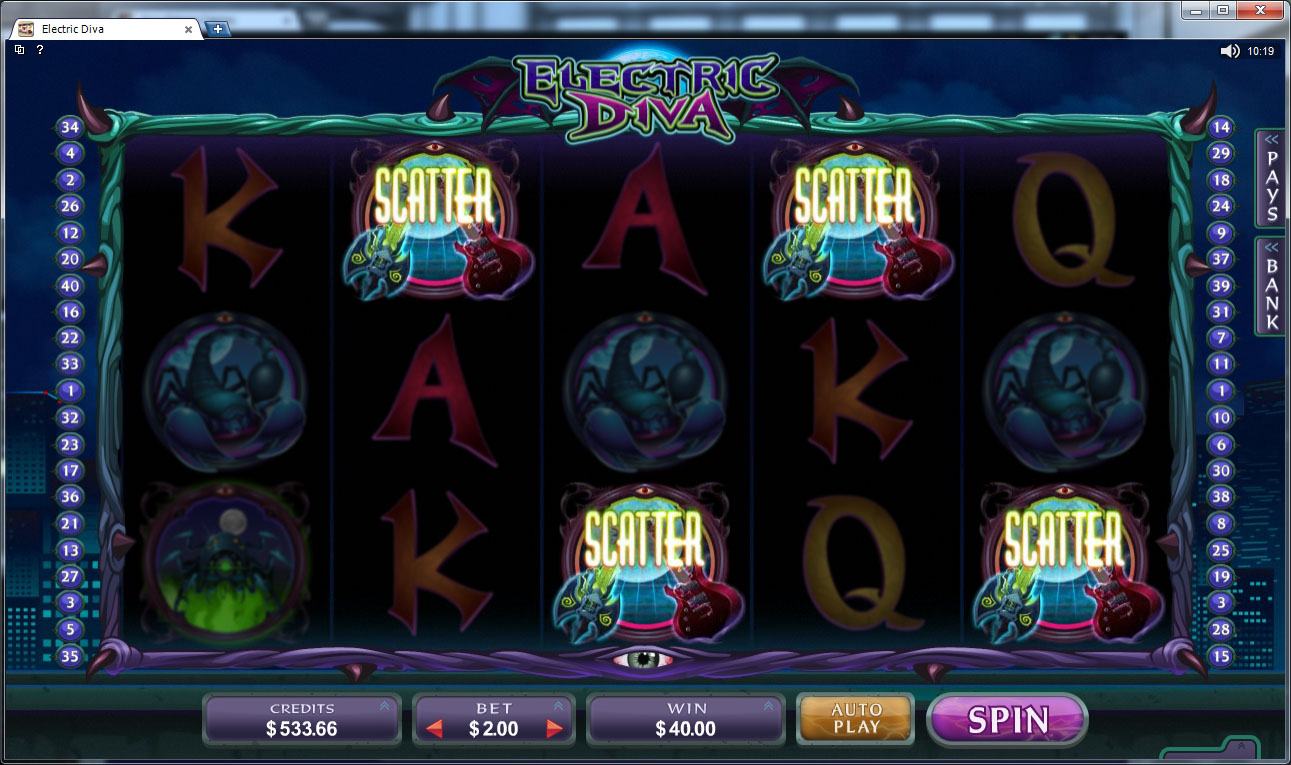Click the window restore icon beside help

(20, 49)
